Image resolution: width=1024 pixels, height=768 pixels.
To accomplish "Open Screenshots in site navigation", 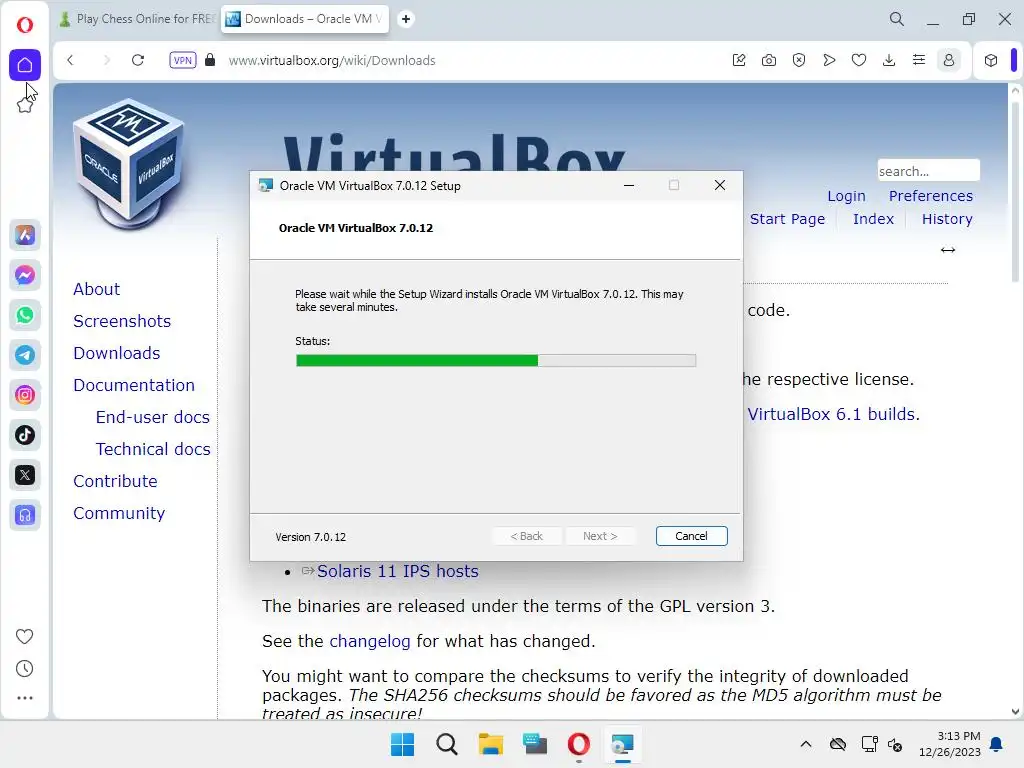I will pyautogui.click(x=122, y=321).
